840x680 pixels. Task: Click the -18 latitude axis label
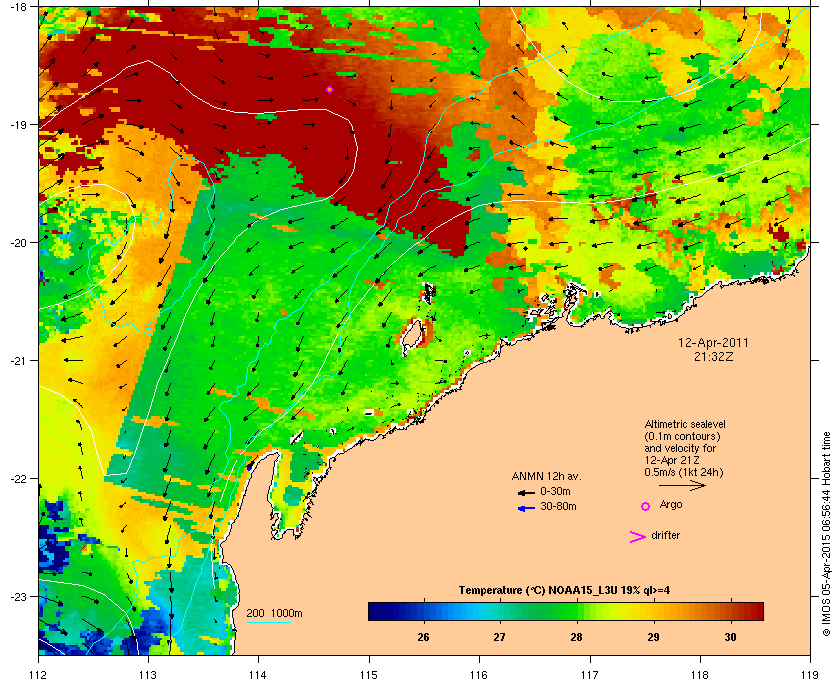pos(19,6)
